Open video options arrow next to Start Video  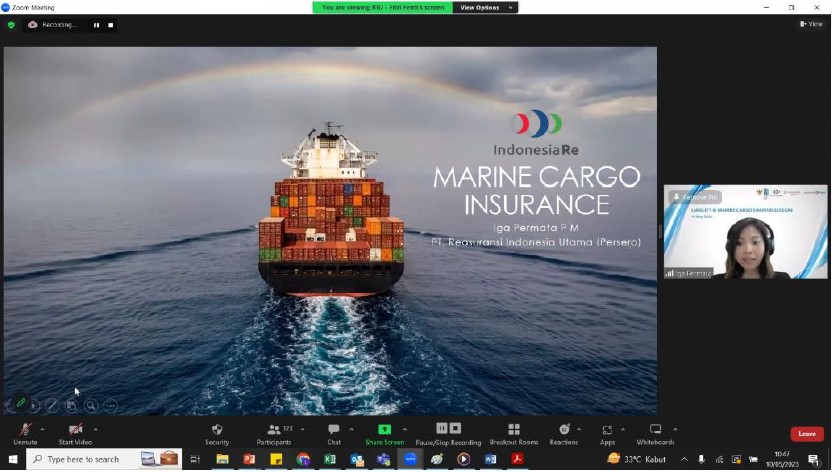96,429
